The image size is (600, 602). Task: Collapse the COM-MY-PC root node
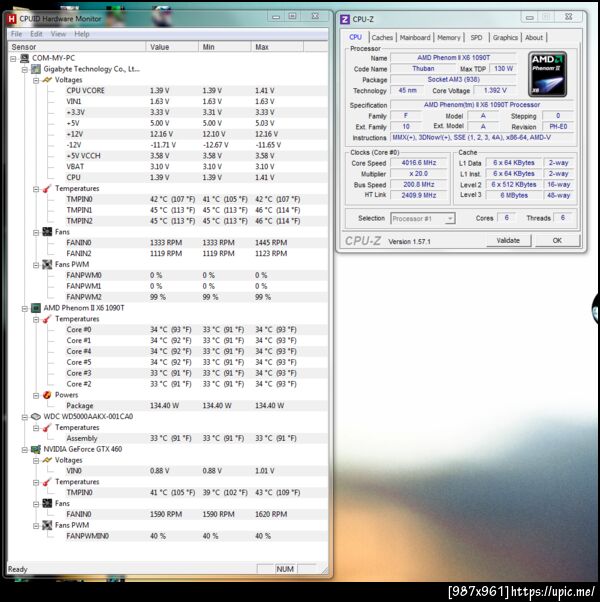[x=13, y=59]
